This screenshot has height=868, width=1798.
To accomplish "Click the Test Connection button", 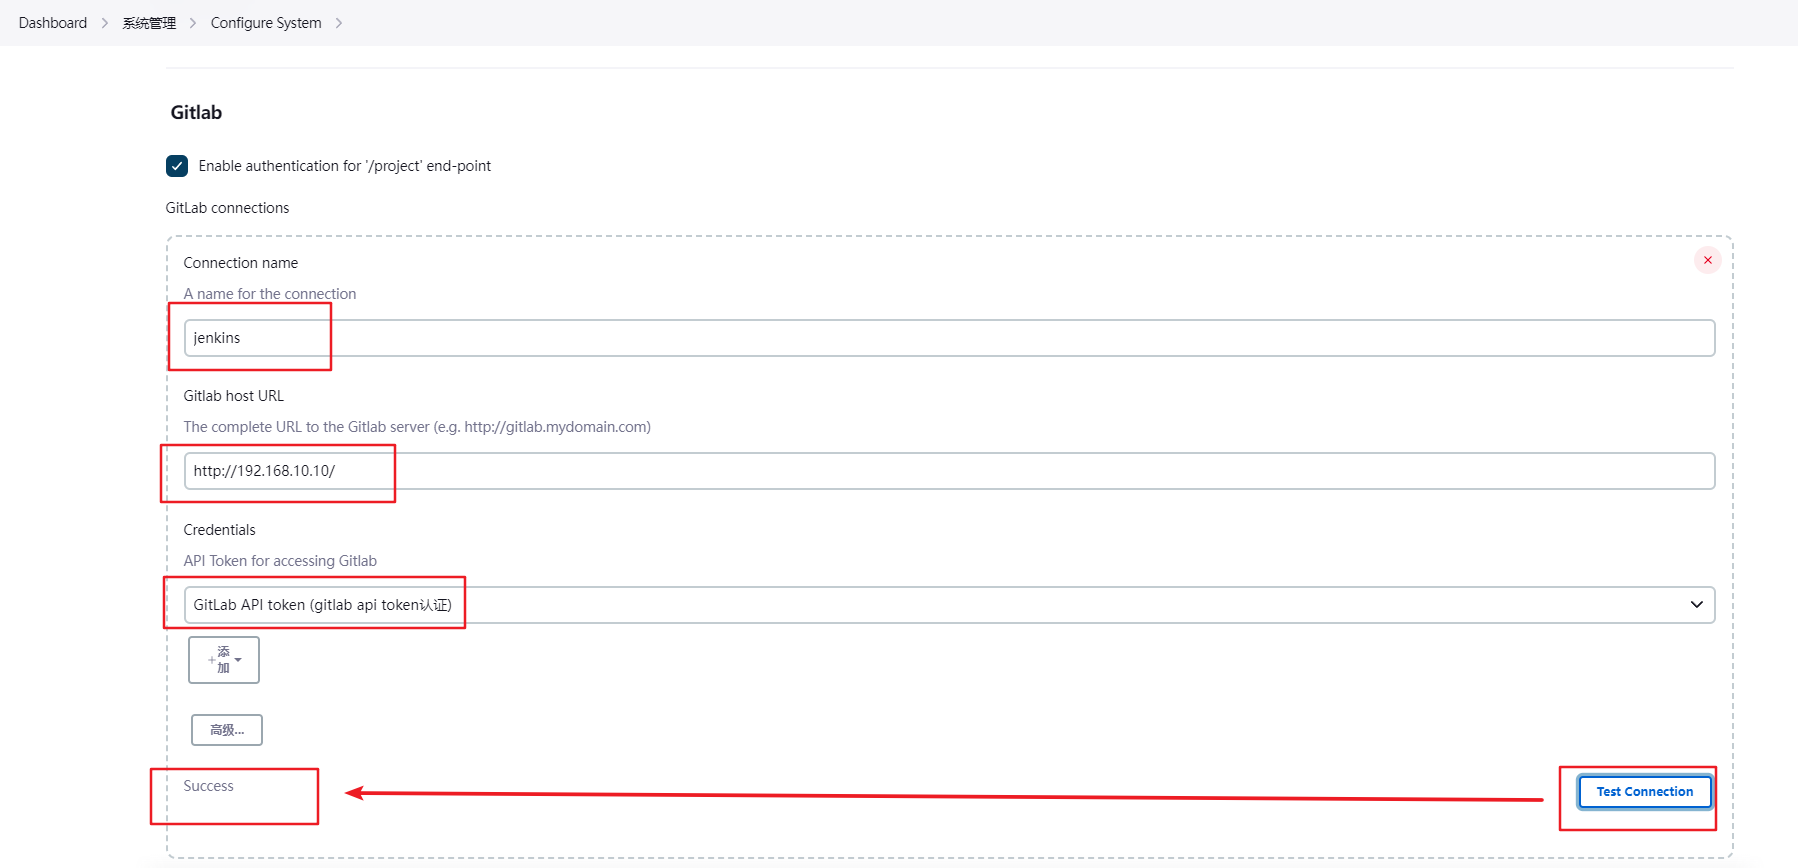I will (1644, 792).
